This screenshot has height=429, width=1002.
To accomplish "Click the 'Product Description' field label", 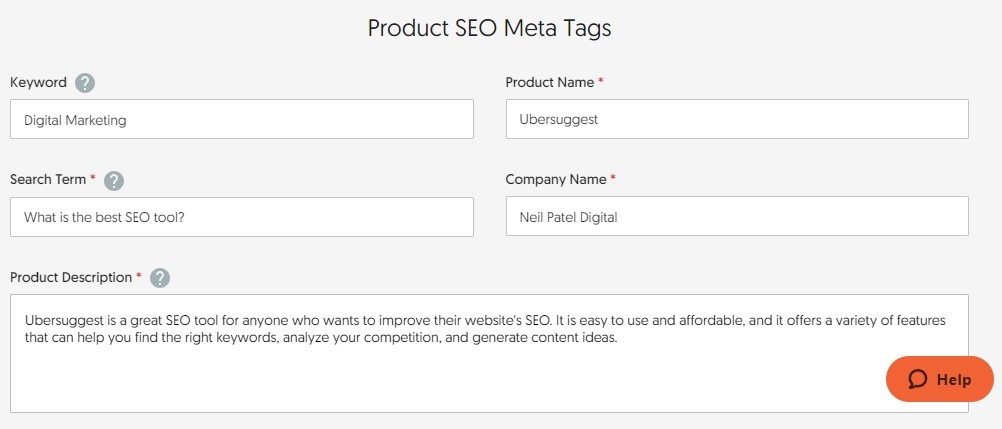I will (71, 277).
